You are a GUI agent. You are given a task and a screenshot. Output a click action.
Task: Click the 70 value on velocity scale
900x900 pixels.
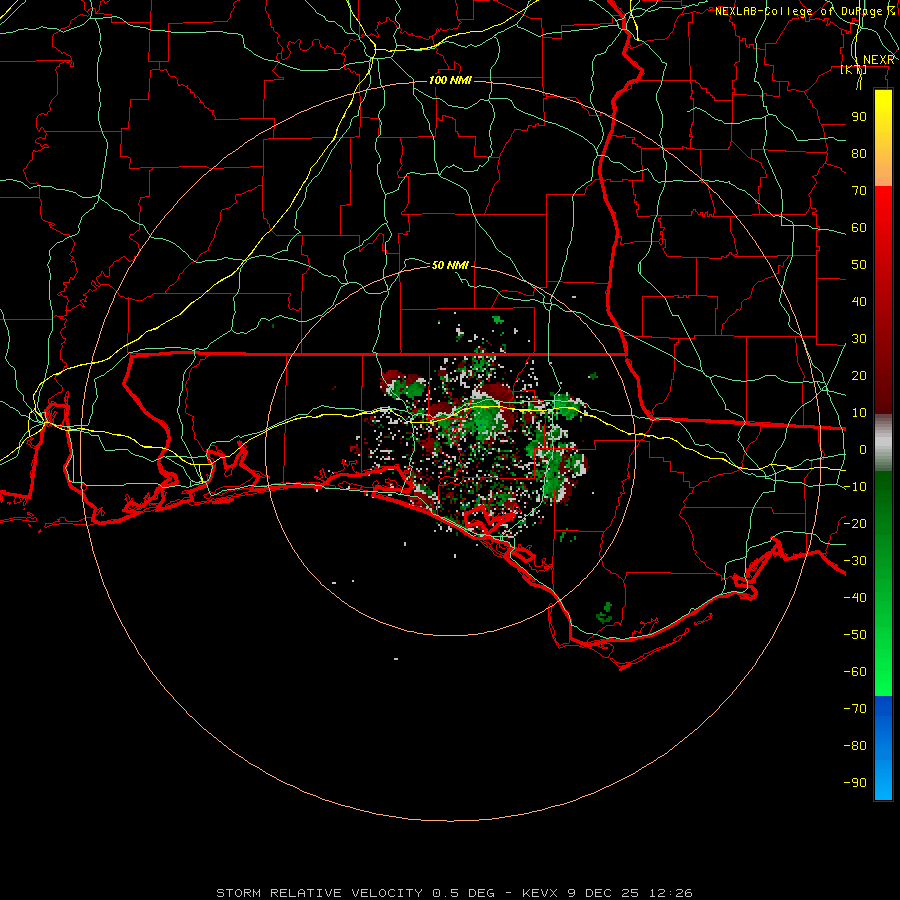pos(859,191)
